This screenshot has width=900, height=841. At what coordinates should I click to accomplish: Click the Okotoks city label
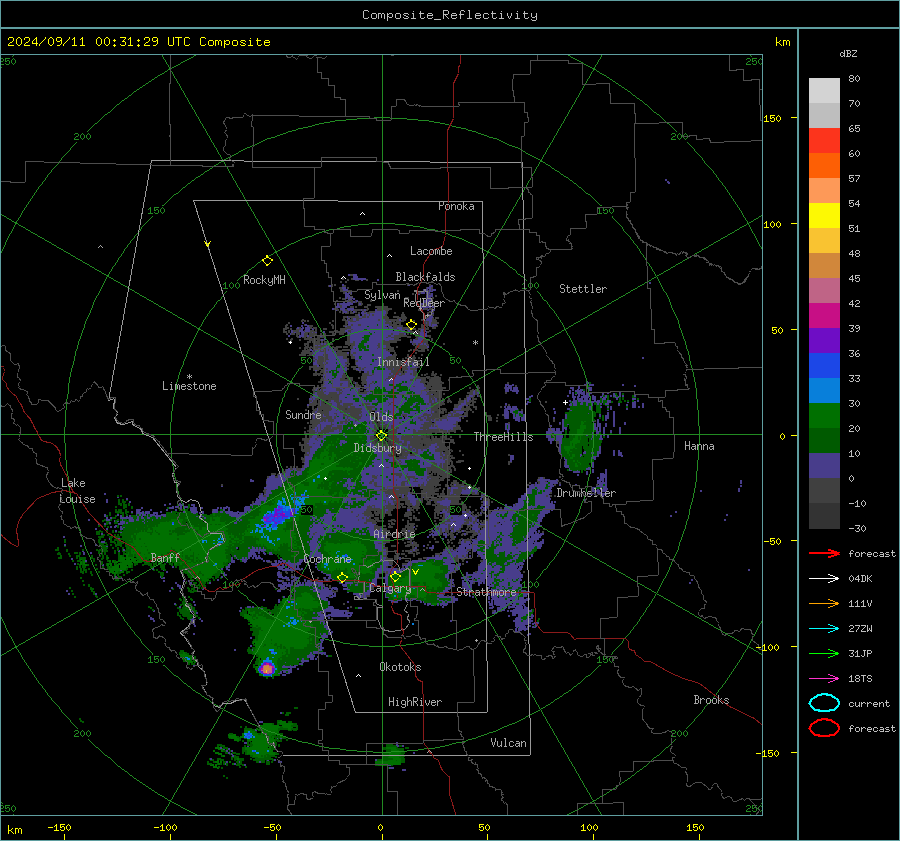pos(400,667)
